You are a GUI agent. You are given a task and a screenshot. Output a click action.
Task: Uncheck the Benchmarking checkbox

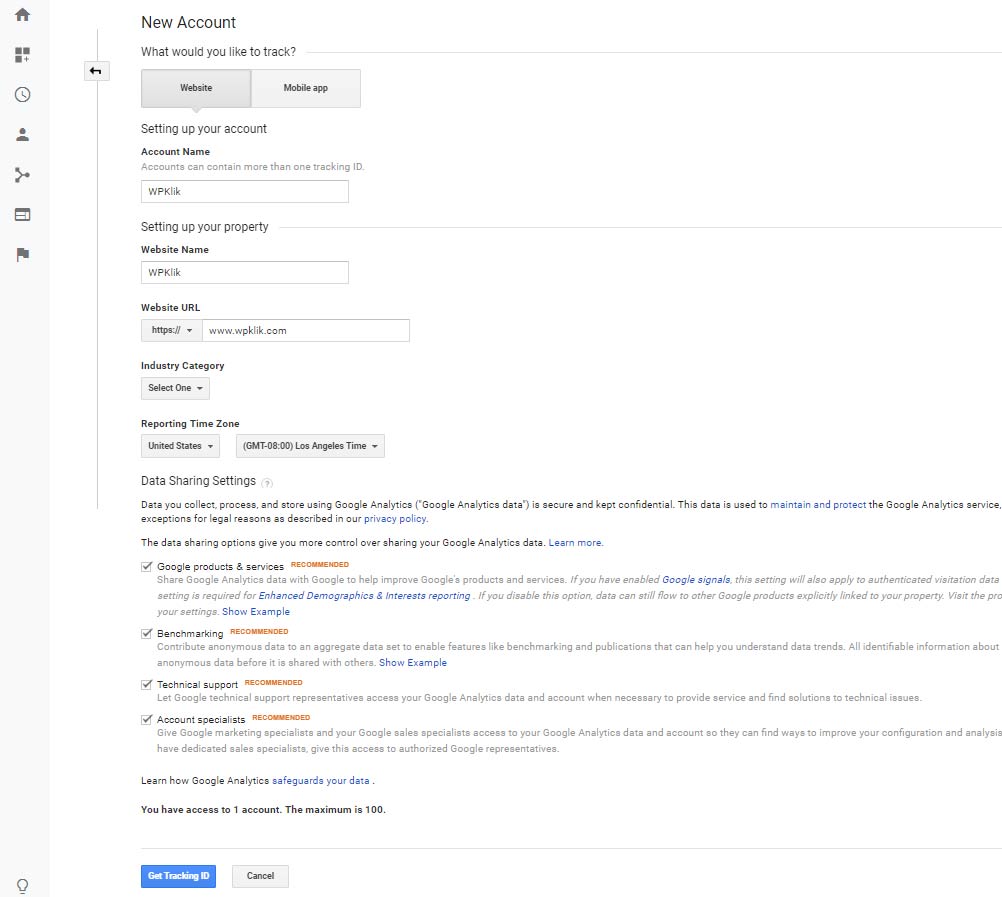(147, 634)
